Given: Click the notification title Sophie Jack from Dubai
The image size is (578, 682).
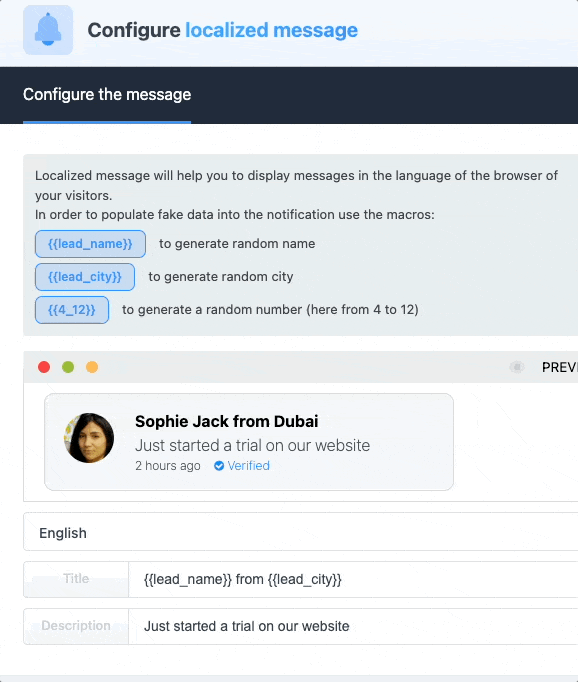Looking at the screenshot, I should (227, 421).
